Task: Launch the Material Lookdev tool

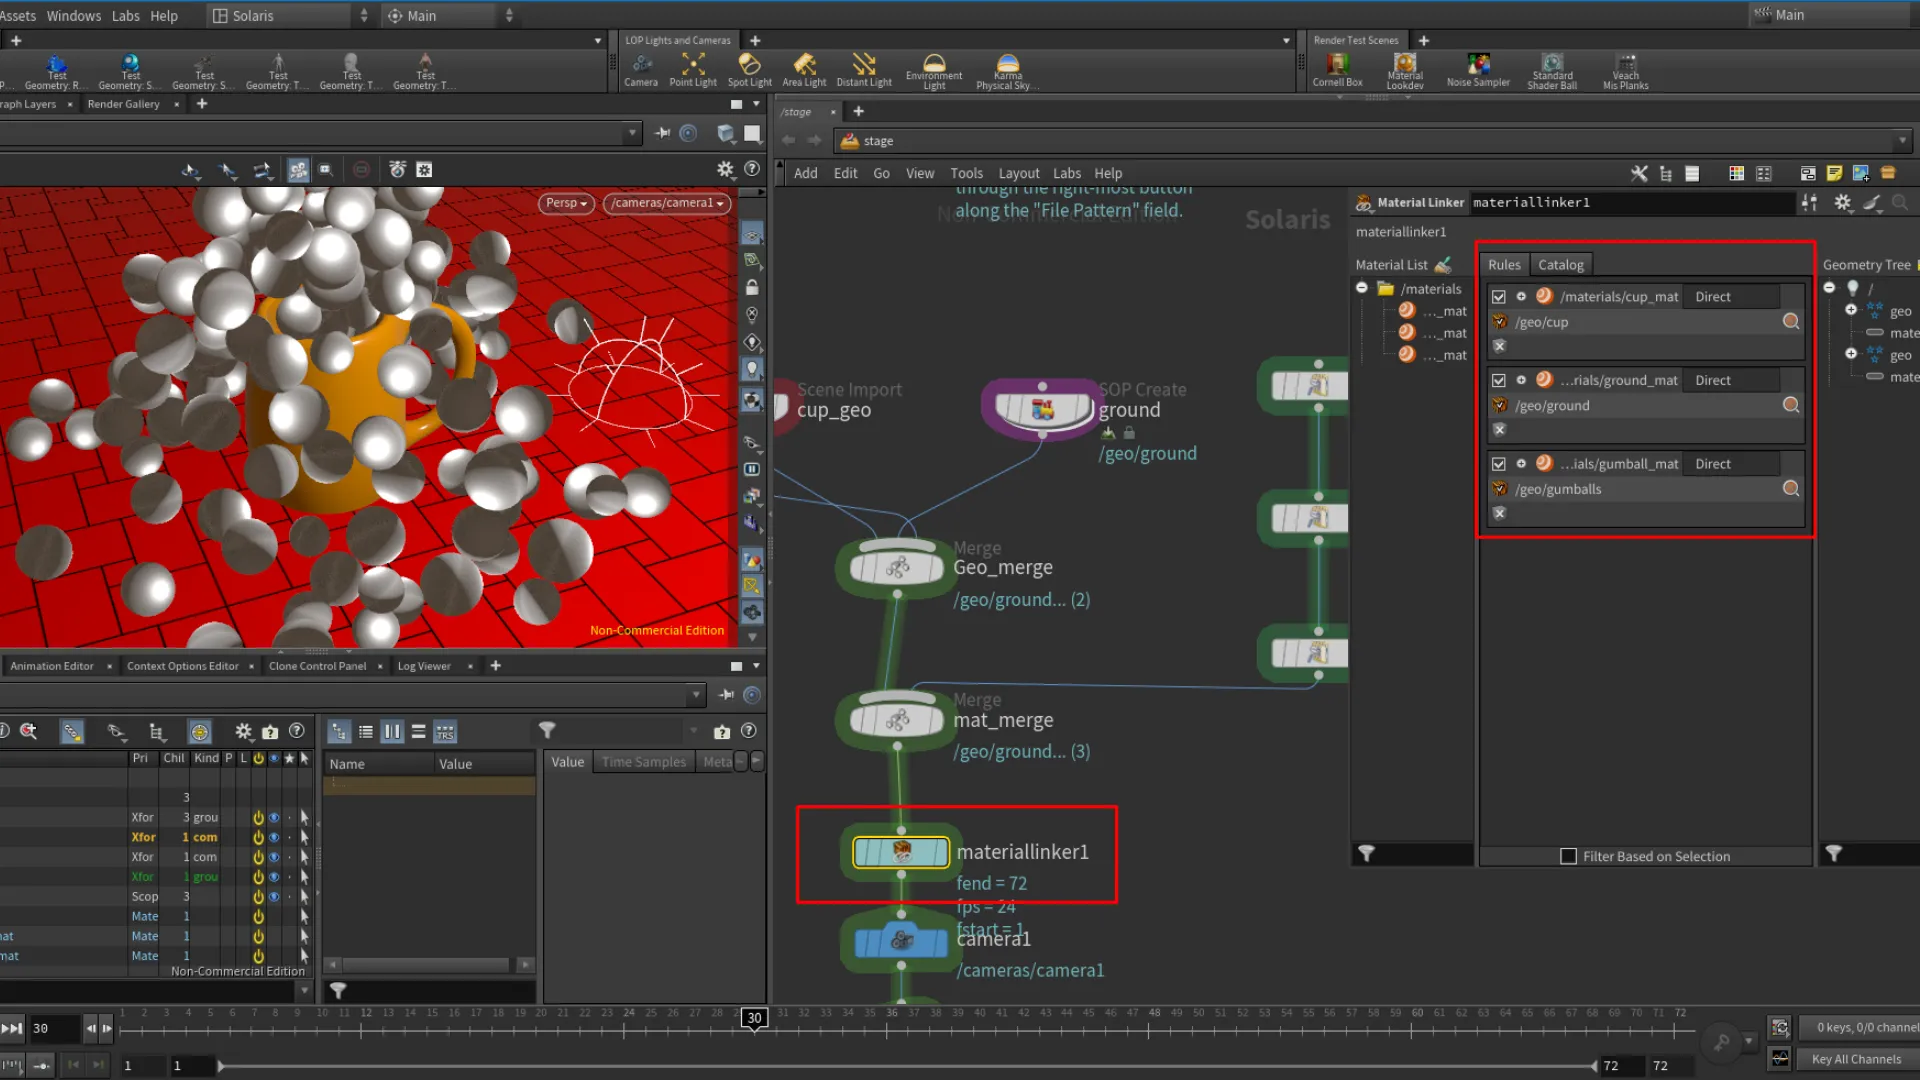Action: pos(1405,68)
